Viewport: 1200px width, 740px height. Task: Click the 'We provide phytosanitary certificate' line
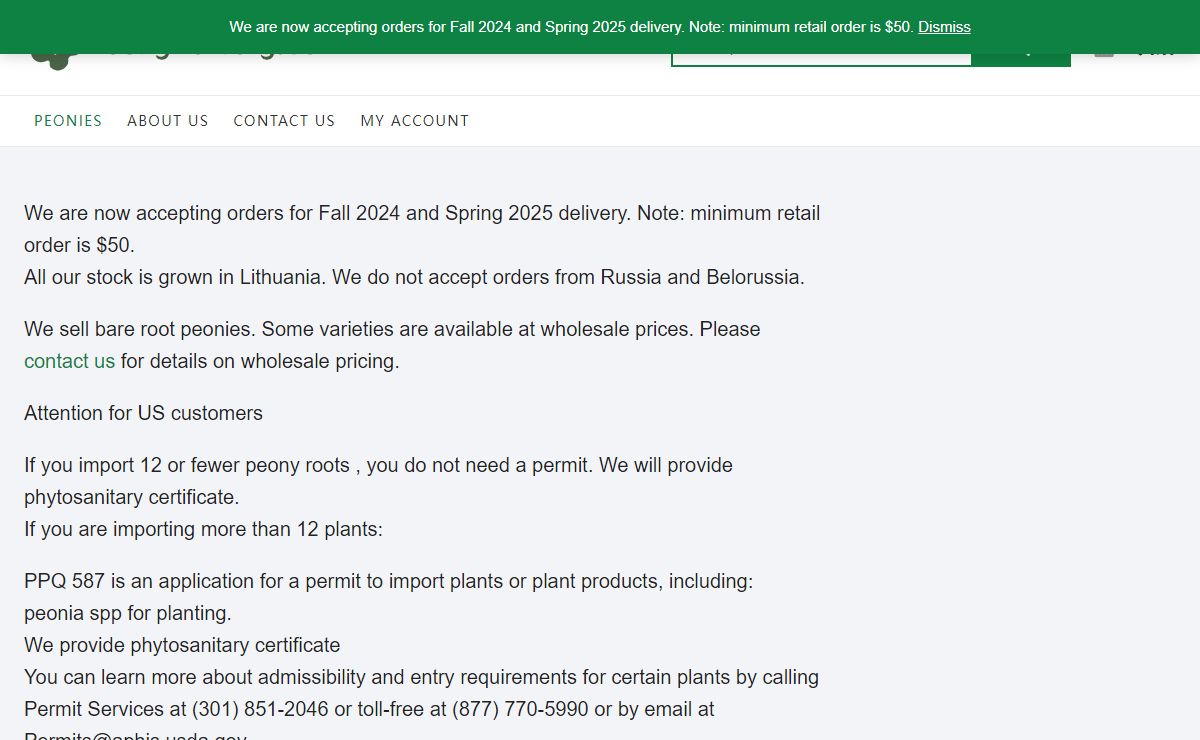point(182,645)
